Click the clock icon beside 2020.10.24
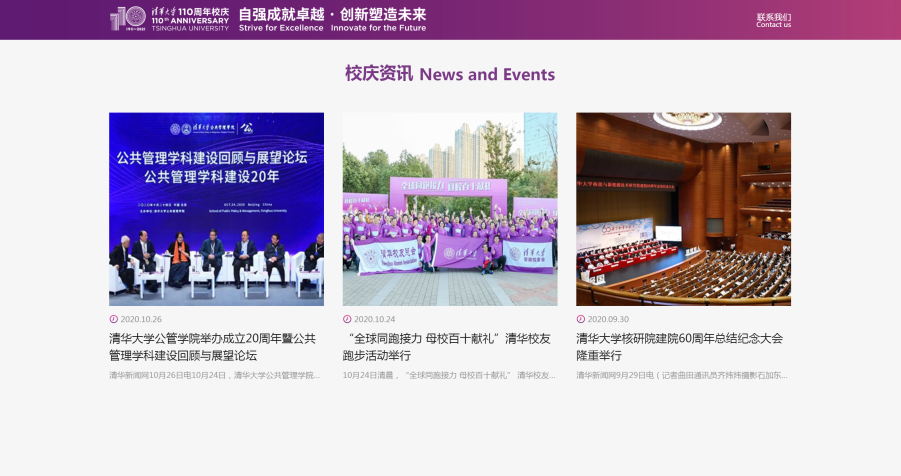Screen dimensions: 901x476 pos(347,319)
